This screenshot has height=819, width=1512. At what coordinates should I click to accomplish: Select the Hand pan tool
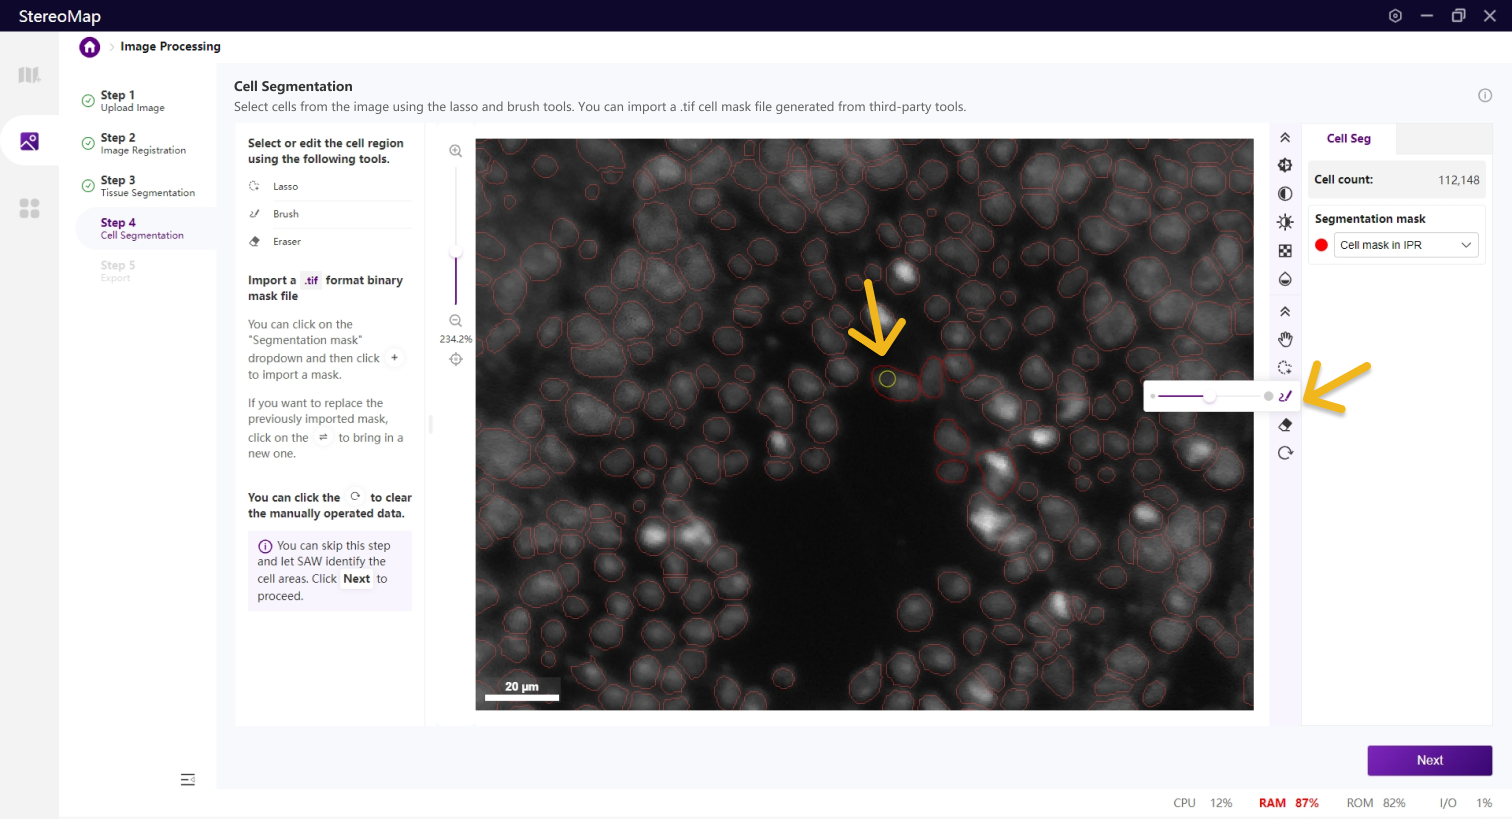coord(1285,340)
